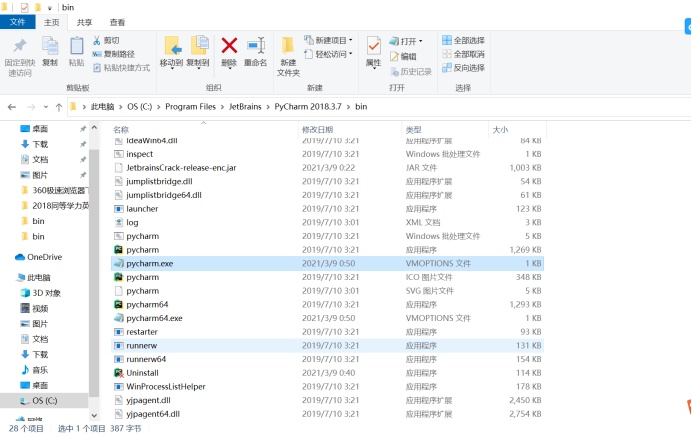Click Invert selection in ribbon

pos(463,68)
